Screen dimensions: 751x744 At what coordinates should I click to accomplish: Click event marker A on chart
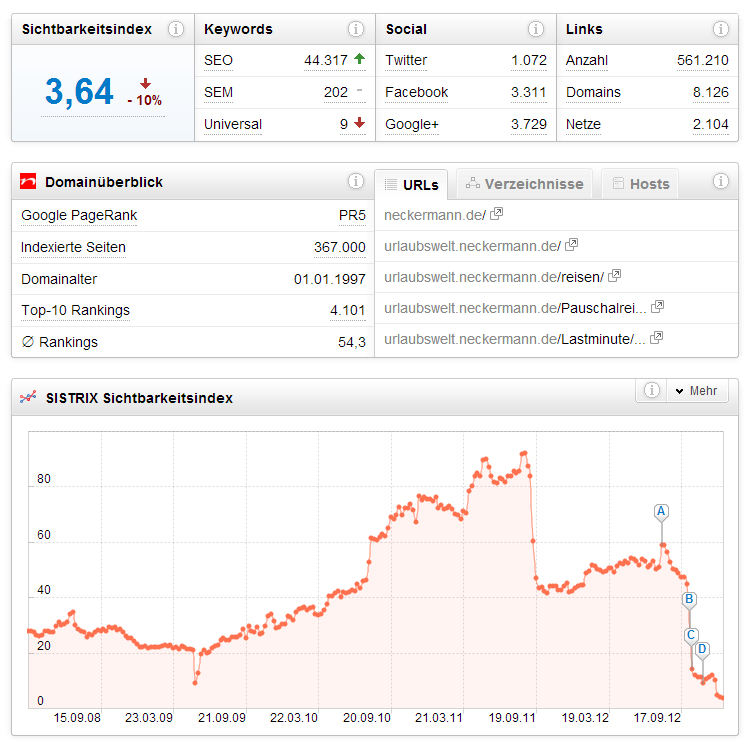pos(661,511)
